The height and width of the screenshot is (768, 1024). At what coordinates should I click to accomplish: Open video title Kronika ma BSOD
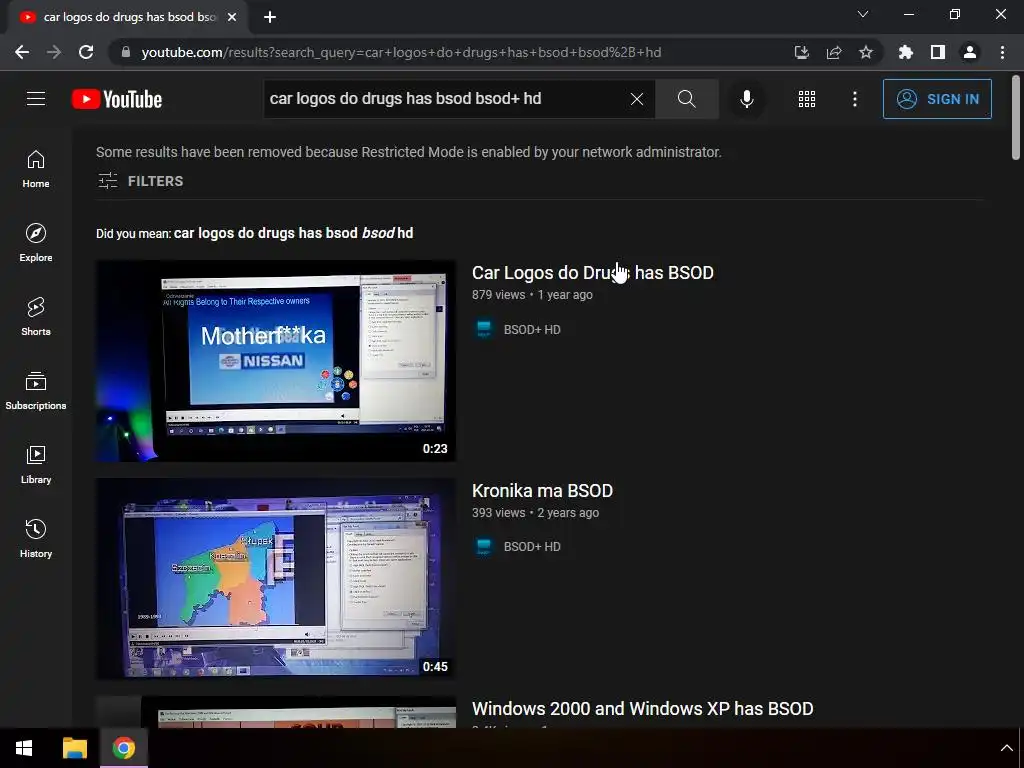(x=542, y=490)
